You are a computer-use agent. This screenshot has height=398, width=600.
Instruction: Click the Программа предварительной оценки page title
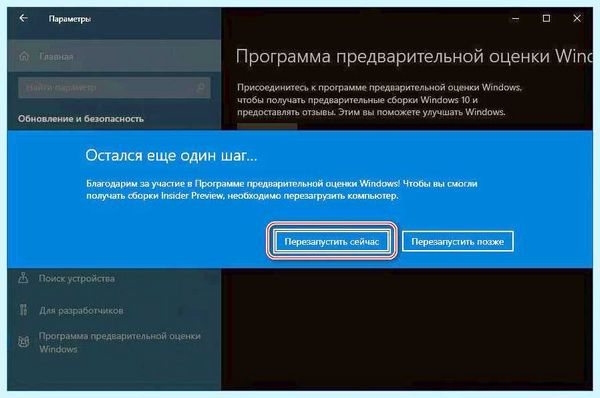pos(414,57)
